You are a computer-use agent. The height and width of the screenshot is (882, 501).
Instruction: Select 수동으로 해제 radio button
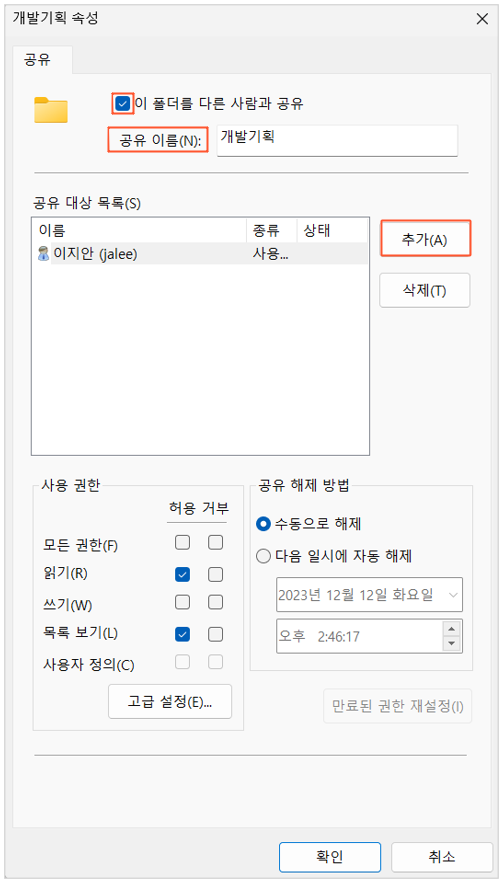tap(263, 524)
